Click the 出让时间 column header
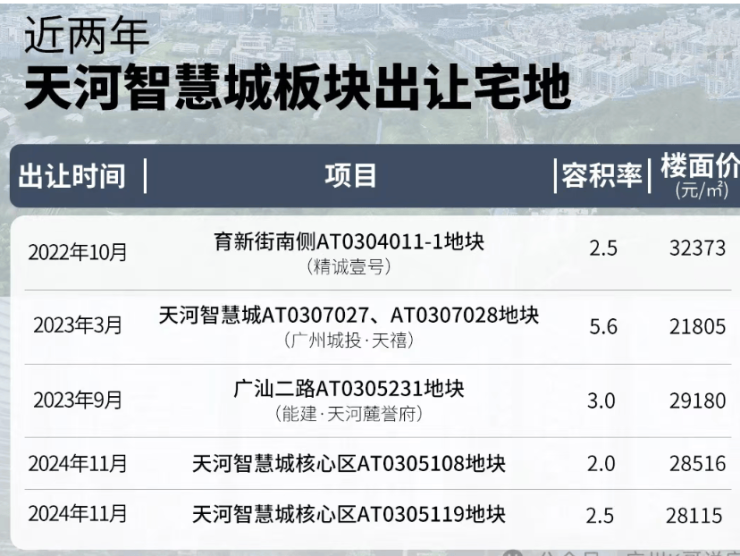The height and width of the screenshot is (556, 740). (x=72, y=176)
